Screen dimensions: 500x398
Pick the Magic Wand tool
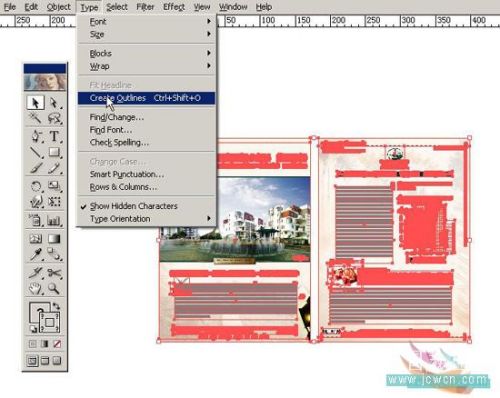[35, 118]
